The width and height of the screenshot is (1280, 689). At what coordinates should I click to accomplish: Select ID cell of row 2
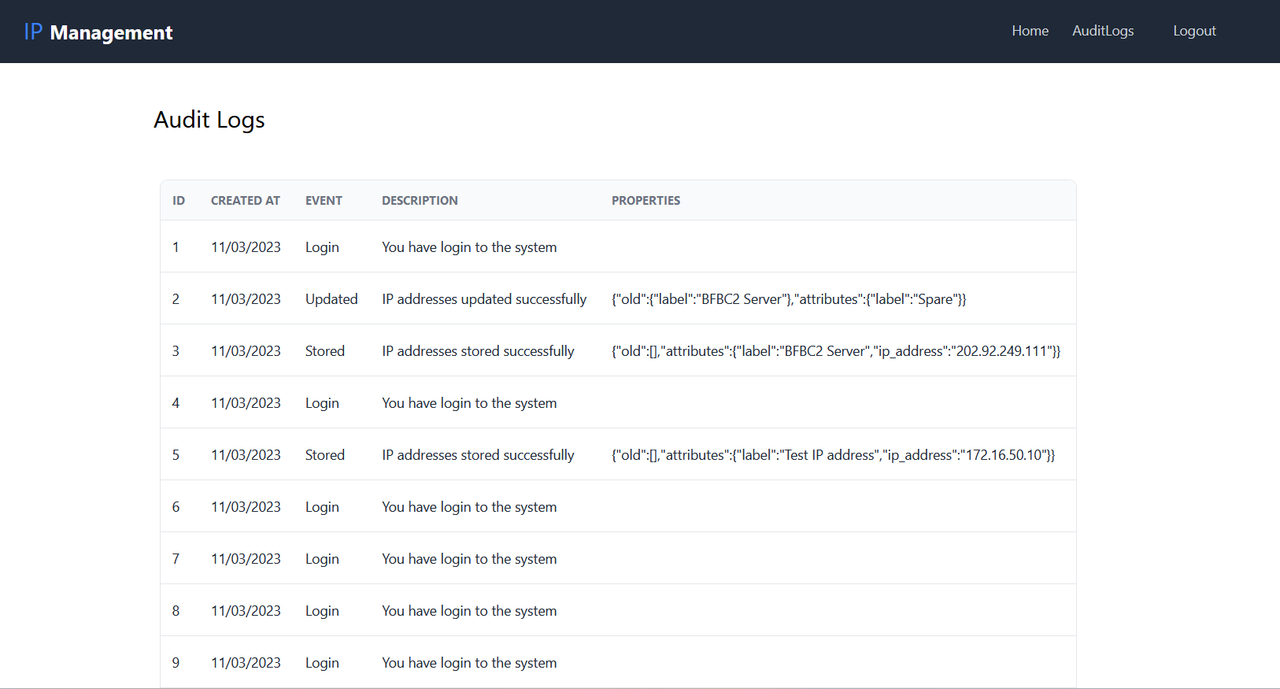[176, 299]
